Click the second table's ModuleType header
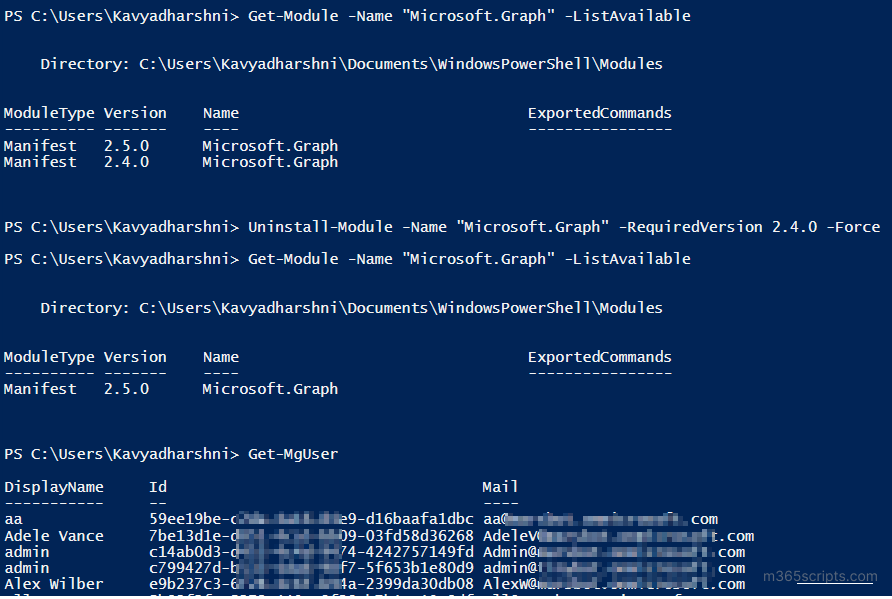This screenshot has width=892, height=599. [49, 357]
